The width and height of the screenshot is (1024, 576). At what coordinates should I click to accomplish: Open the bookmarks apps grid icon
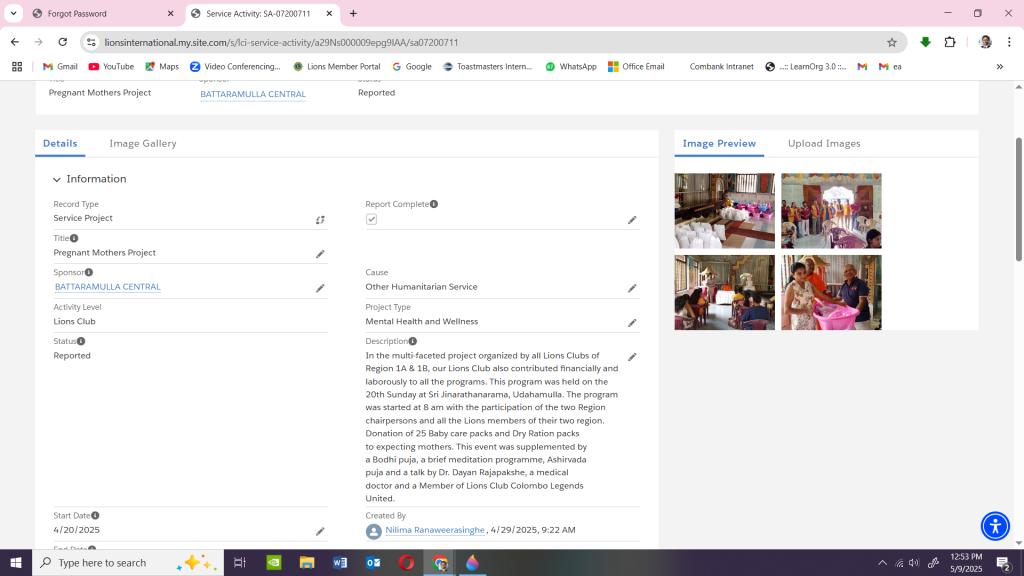pyautogui.click(x=17, y=67)
